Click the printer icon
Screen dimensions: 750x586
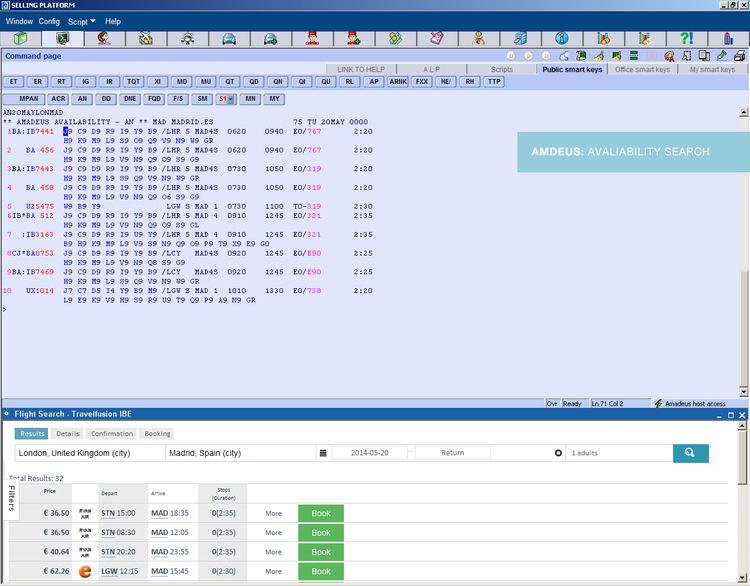coord(739,56)
